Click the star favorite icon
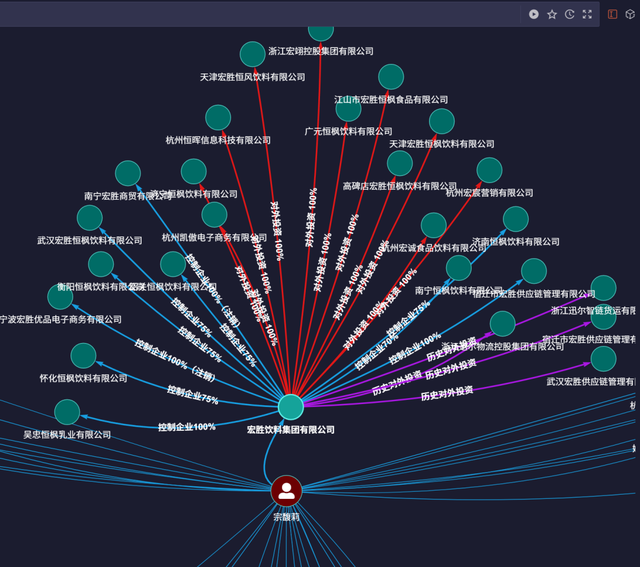 pos(552,14)
